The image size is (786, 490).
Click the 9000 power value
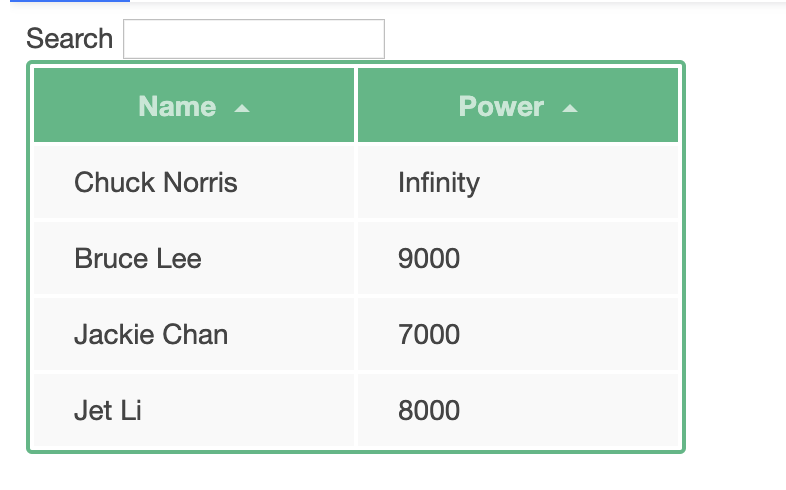point(429,259)
